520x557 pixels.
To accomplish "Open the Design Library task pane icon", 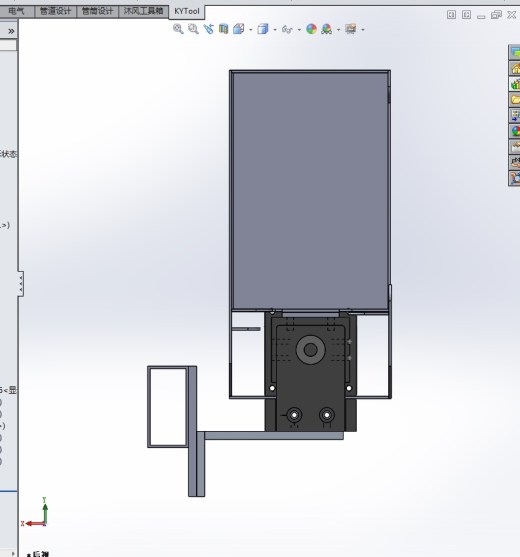I will [x=515, y=84].
